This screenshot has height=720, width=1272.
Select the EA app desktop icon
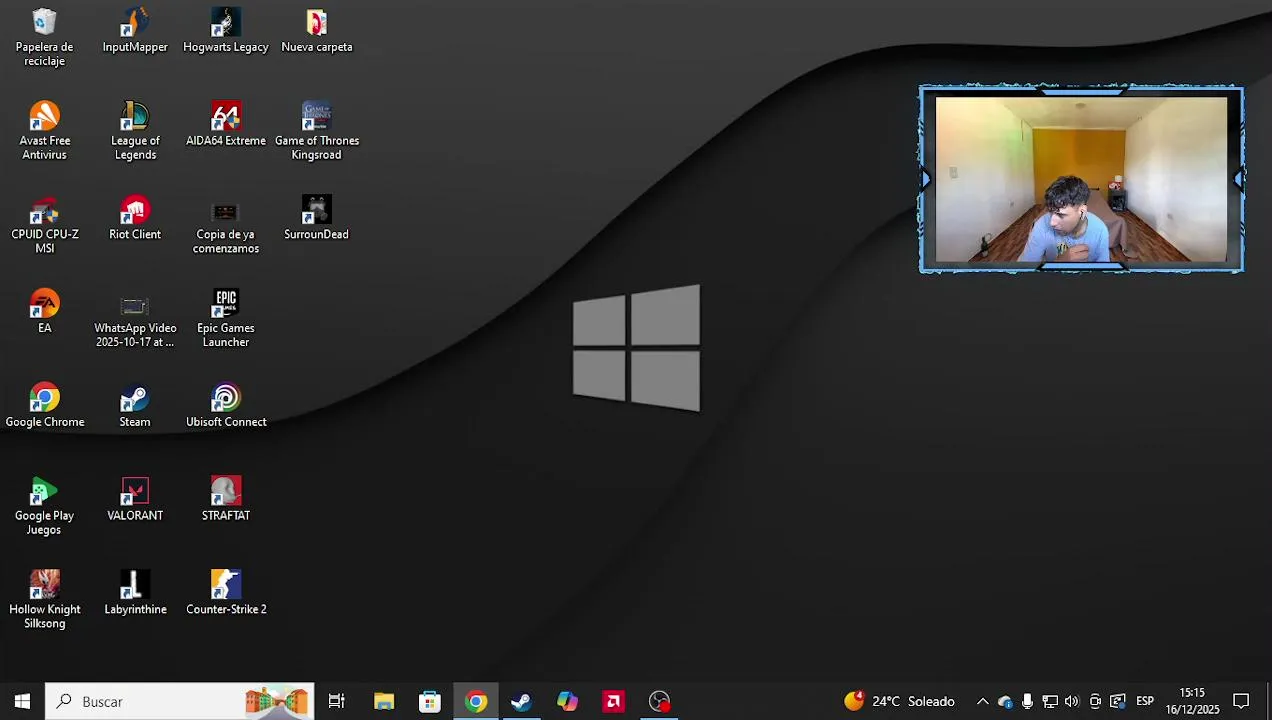tap(44, 311)
